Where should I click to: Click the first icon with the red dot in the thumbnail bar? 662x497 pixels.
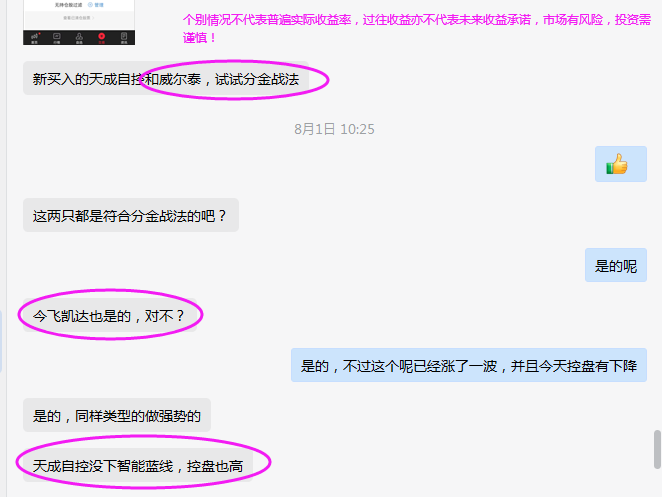coord(35,37)
